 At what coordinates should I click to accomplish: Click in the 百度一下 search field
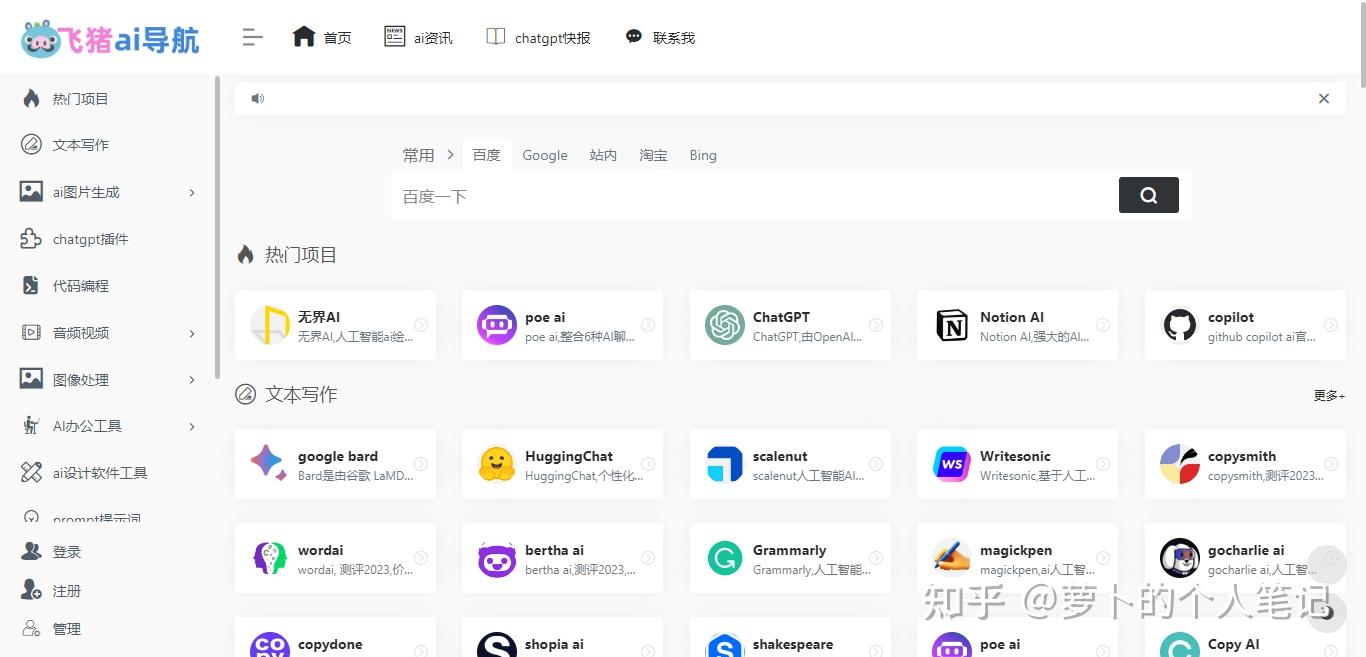point(755,196)
